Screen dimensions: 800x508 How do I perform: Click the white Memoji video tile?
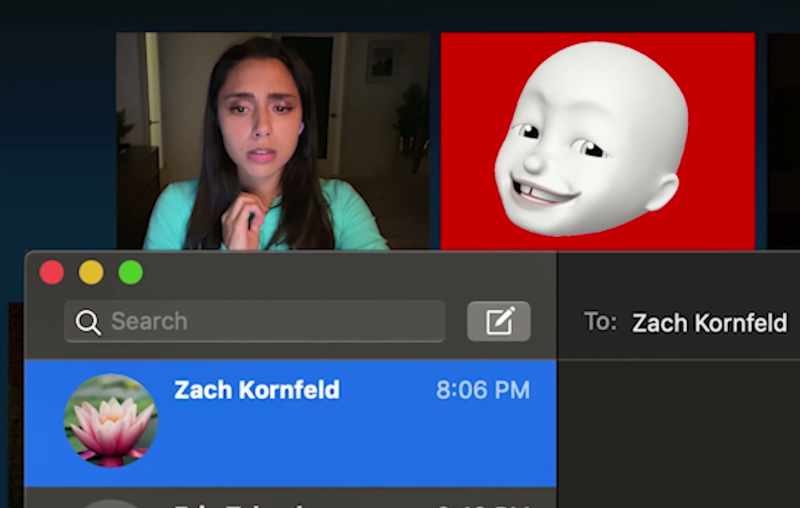pos(598,141)
